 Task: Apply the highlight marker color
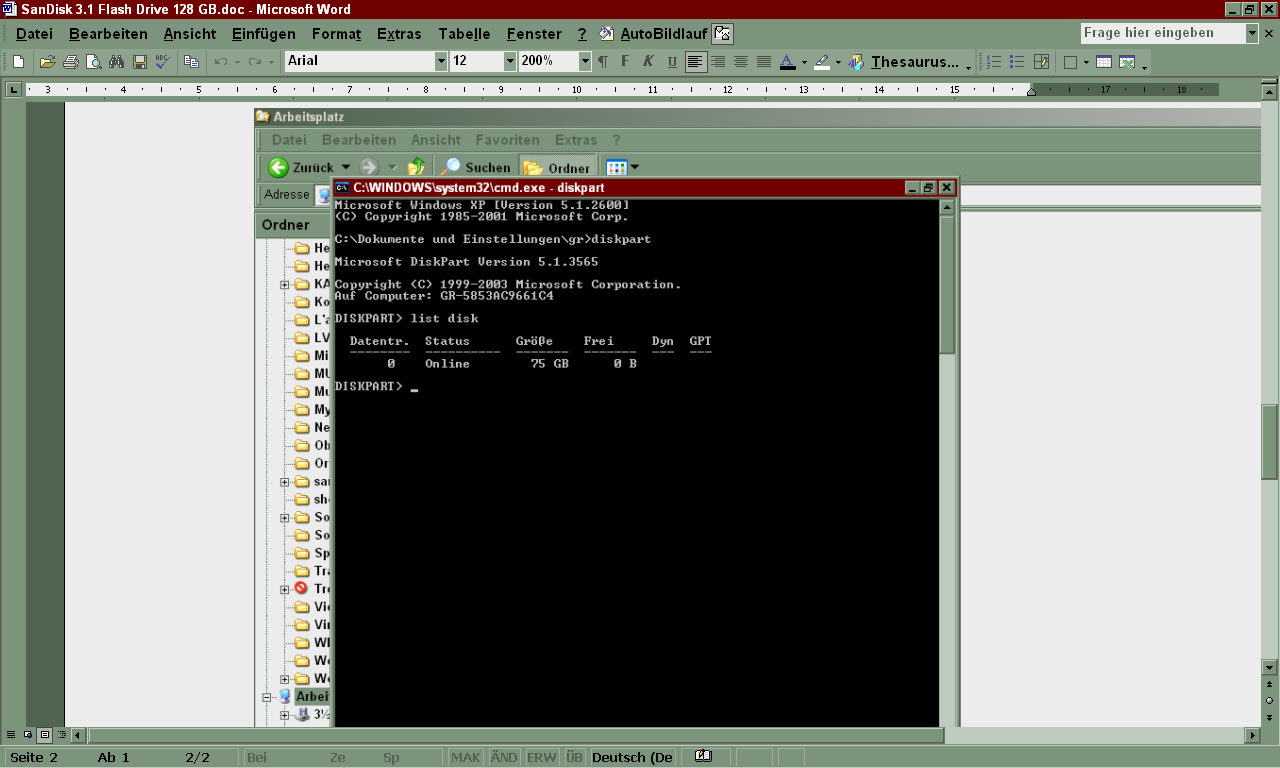[x=821, y=62]
